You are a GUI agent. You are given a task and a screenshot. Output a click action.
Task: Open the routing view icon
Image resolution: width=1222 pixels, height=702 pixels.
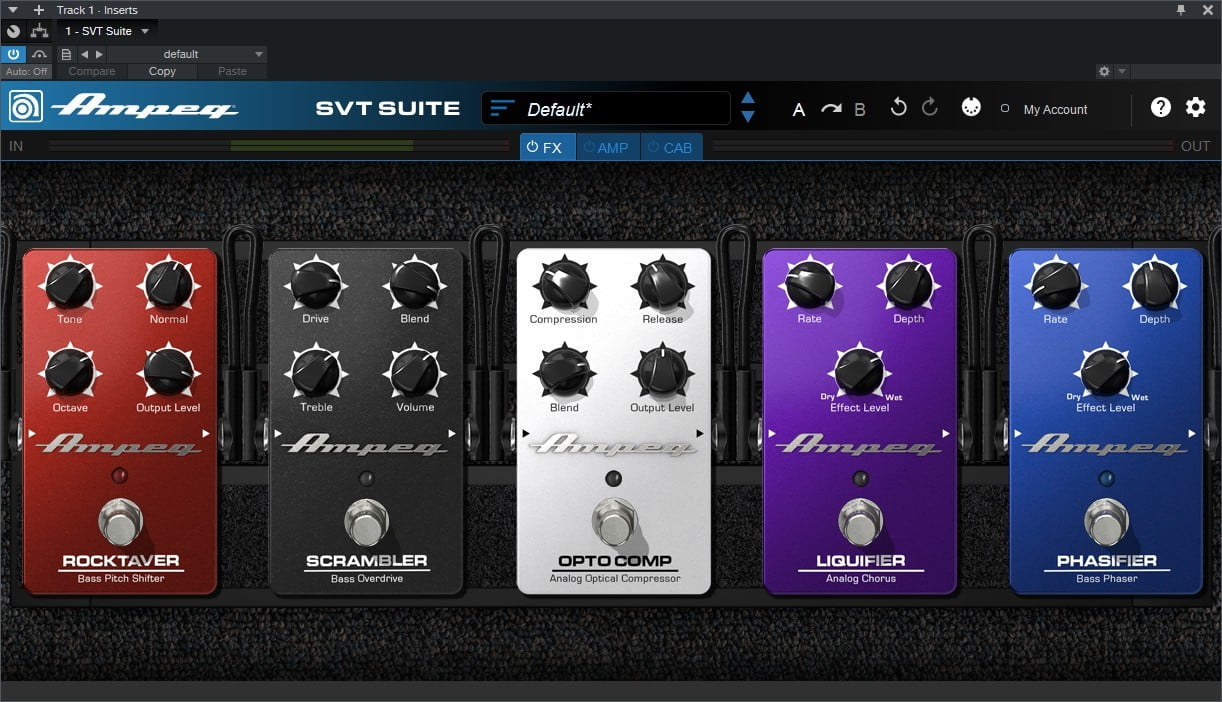tap(40, 32)
